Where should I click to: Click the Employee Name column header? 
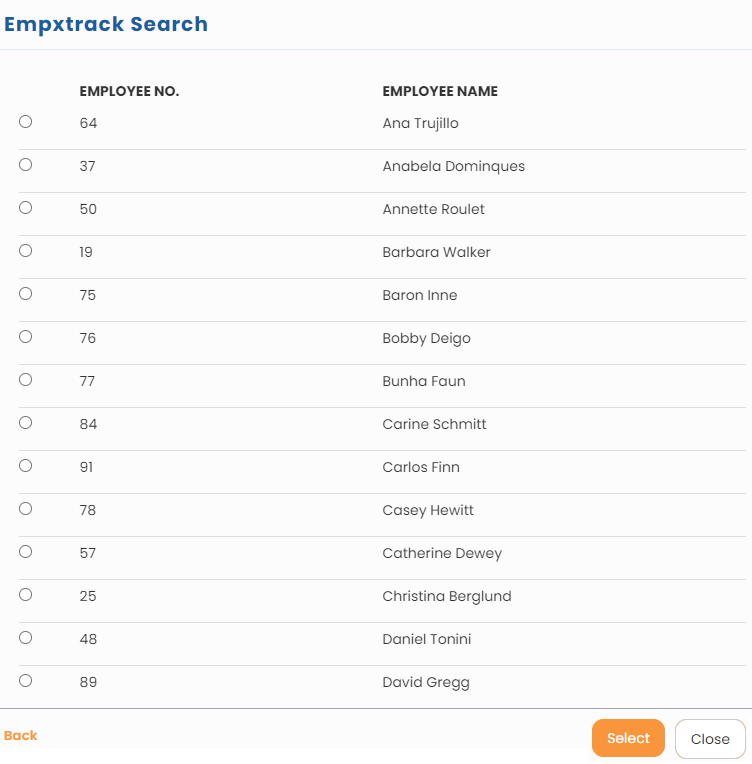pos(440,91)
